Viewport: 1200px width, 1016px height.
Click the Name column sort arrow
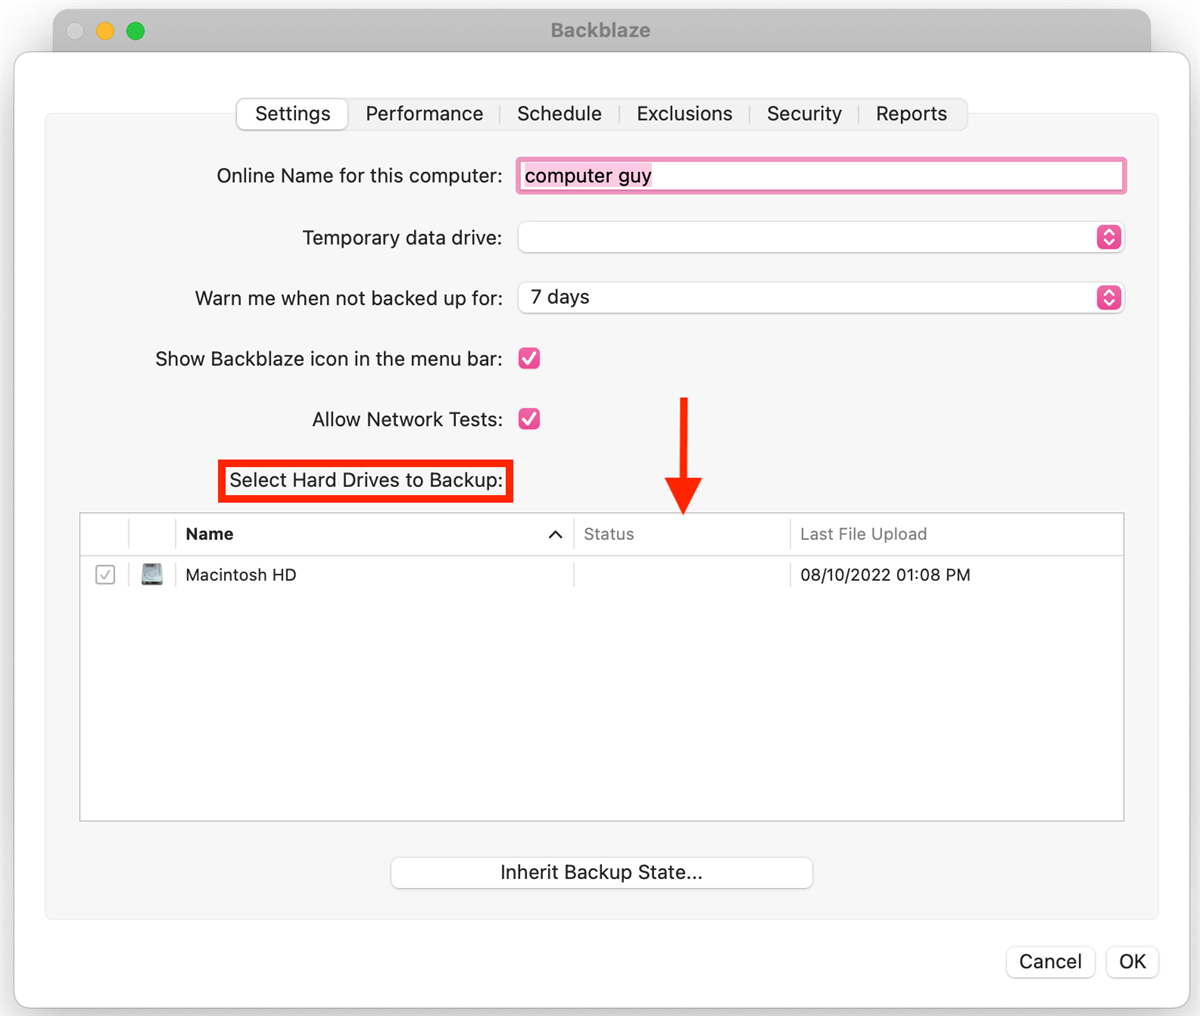point(555,535)
